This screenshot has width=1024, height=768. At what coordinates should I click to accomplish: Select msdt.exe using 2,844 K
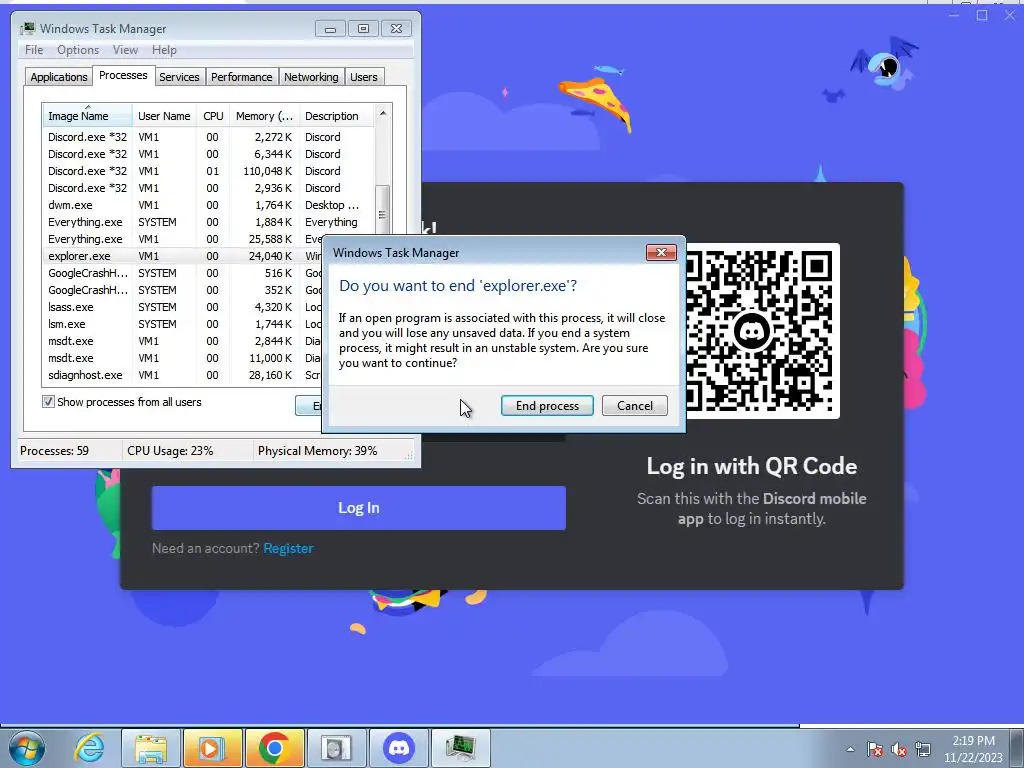tap(183, 341)
